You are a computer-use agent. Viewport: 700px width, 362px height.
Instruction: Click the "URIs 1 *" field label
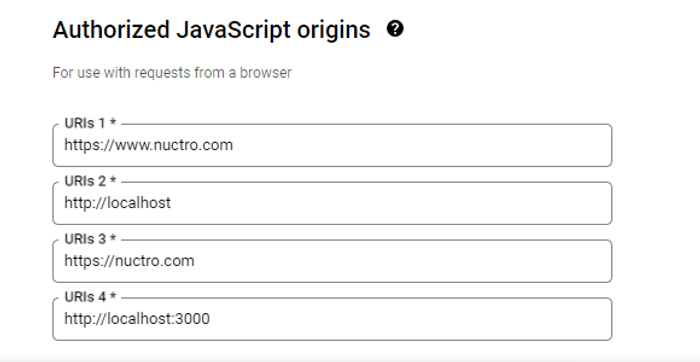pyautogui.click(x=91, y=123)
